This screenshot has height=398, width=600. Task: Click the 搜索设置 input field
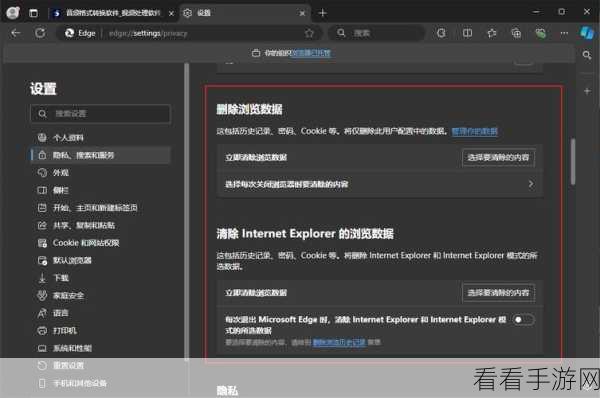[100, 114]
